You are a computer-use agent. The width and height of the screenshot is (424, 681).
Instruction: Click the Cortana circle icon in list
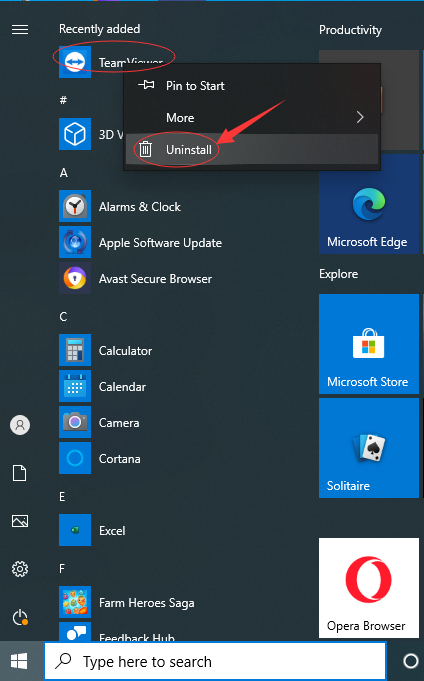click(75, 459)
